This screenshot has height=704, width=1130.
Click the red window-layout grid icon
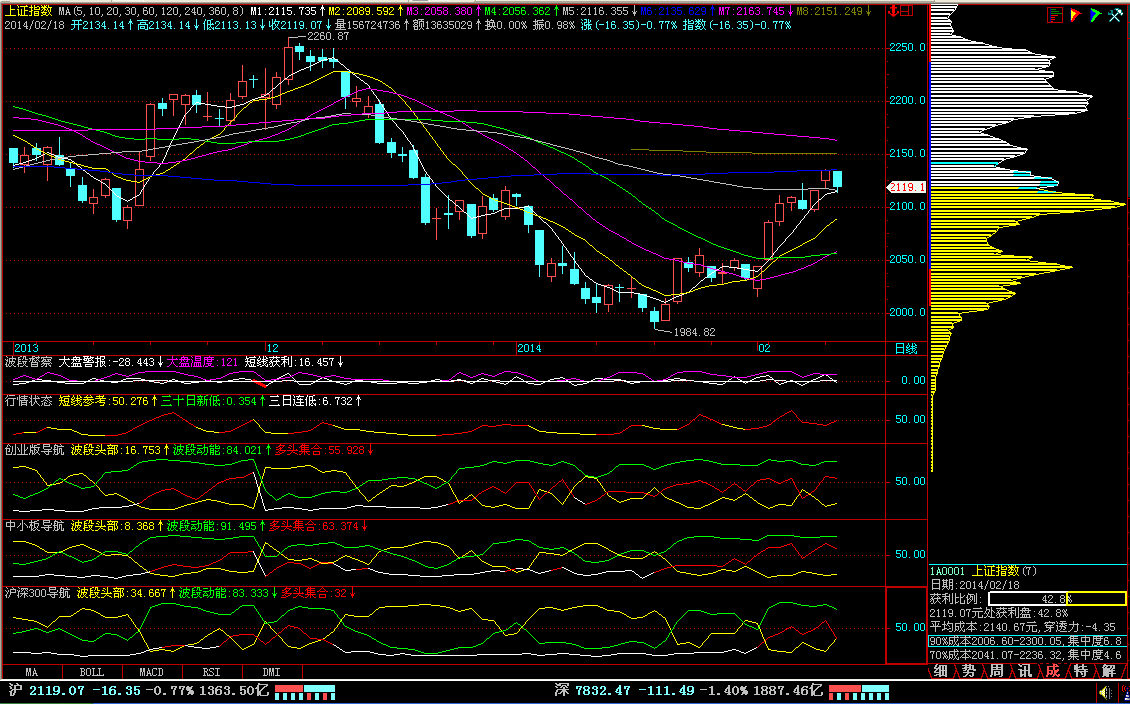click(x=910, y=11)
